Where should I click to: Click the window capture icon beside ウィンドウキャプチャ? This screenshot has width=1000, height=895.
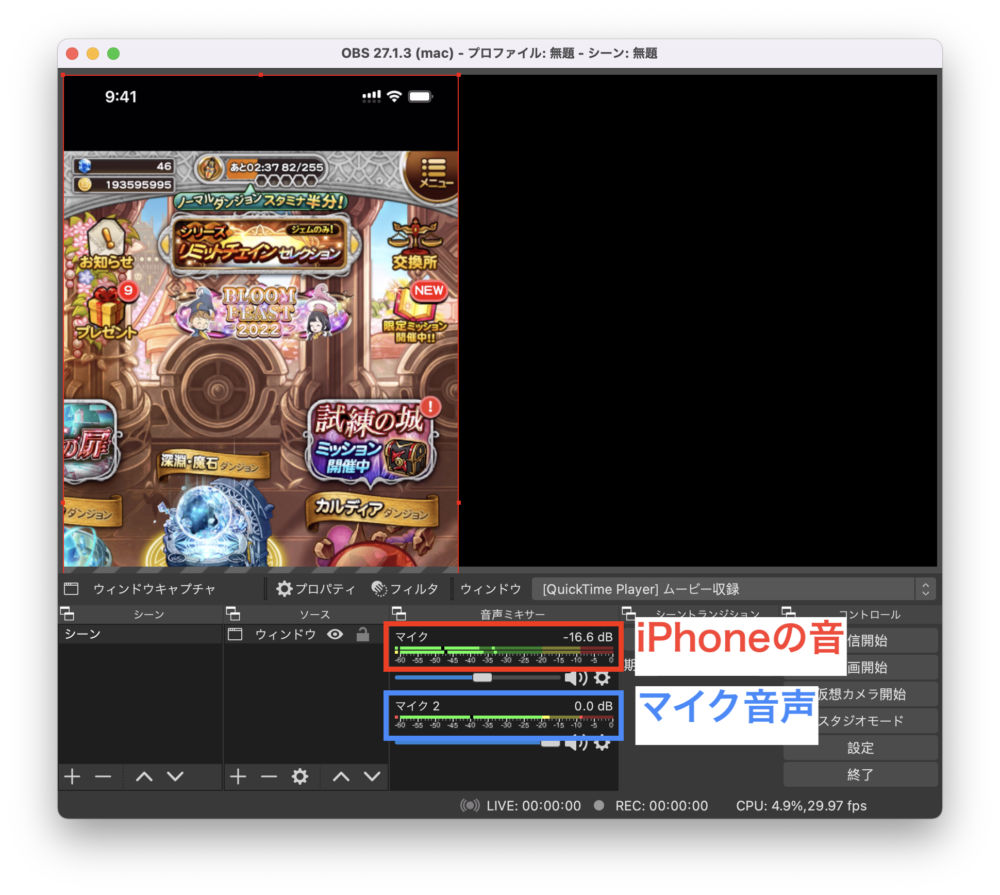point(71,589)
